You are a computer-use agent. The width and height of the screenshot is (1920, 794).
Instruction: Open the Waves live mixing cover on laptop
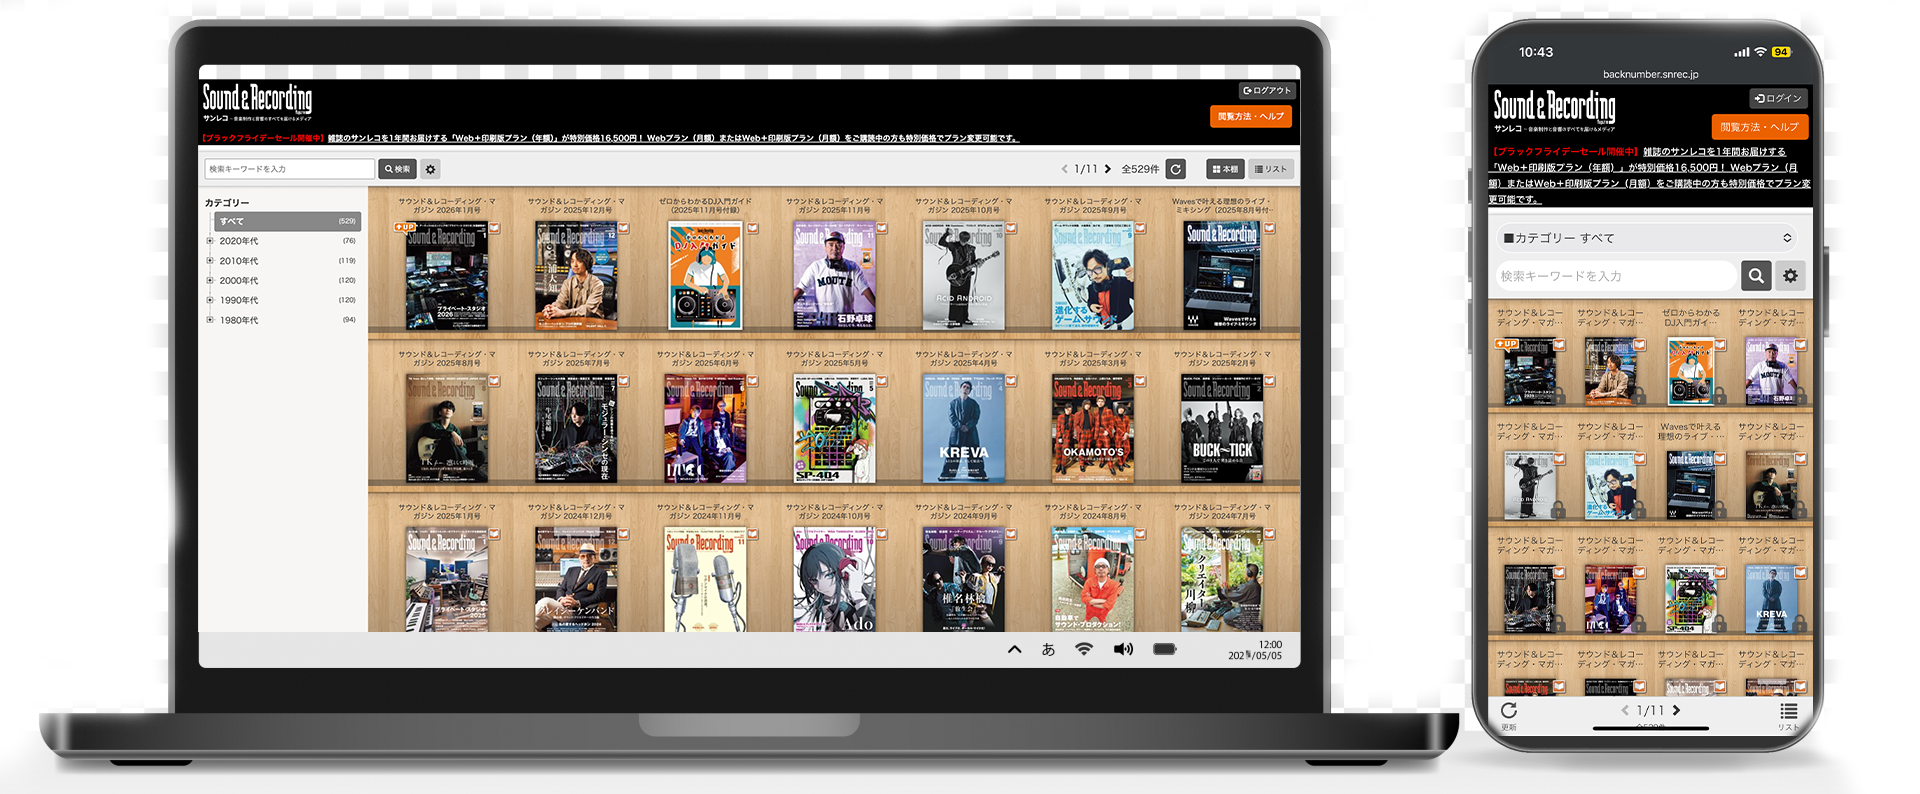click(1221, 276)
